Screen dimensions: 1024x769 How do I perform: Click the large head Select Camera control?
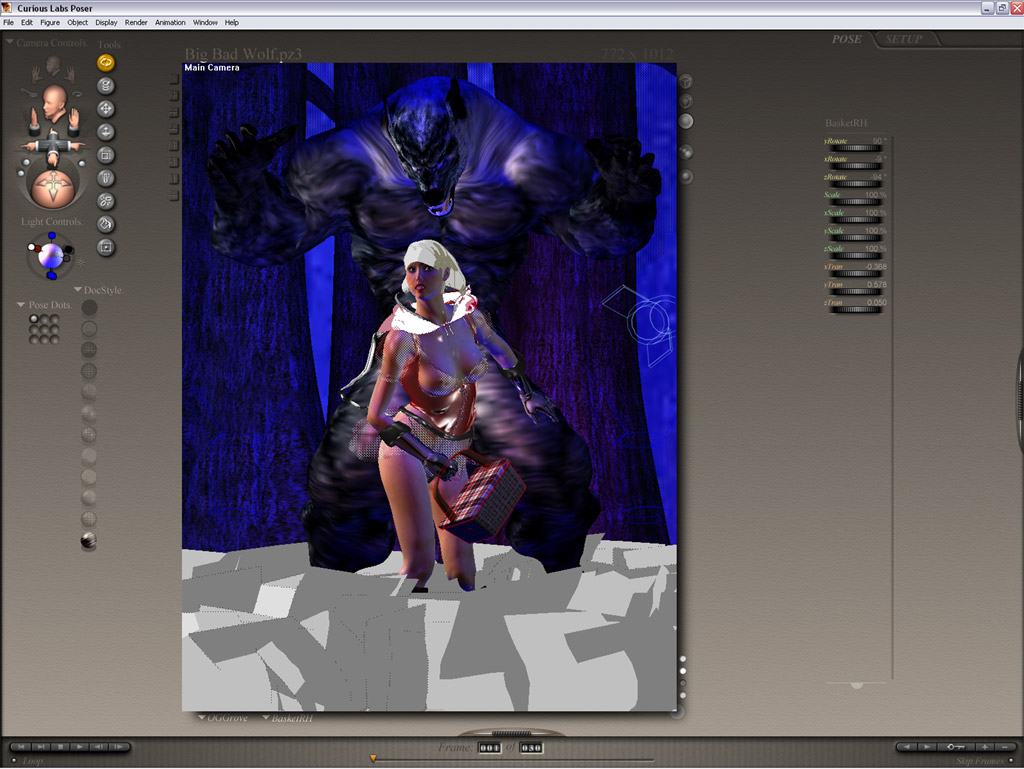click(x=54, y=102)
